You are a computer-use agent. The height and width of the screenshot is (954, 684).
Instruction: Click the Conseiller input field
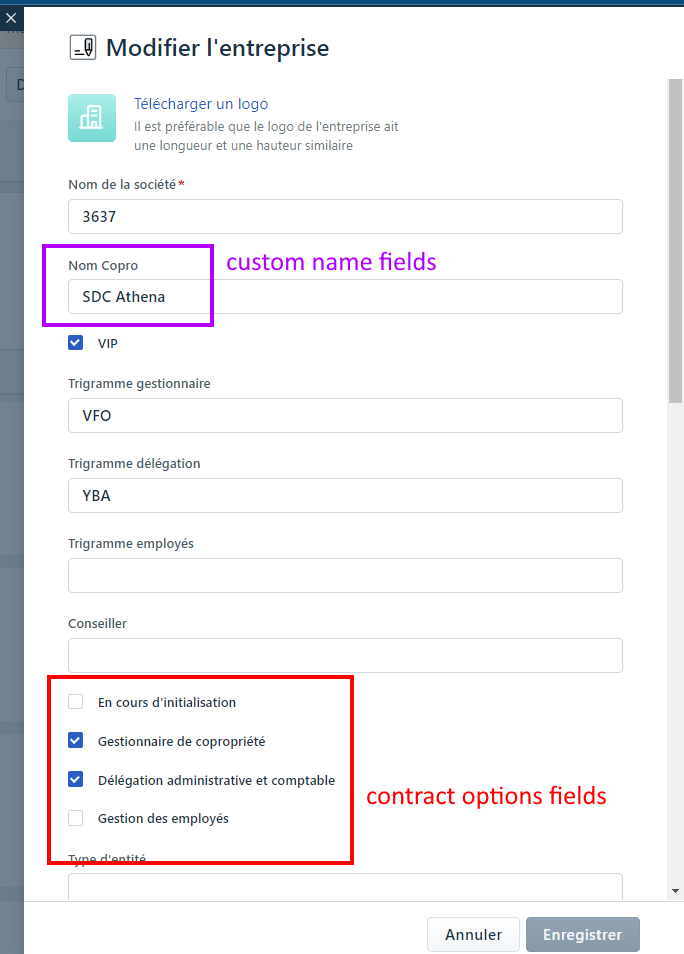point(345,655)
